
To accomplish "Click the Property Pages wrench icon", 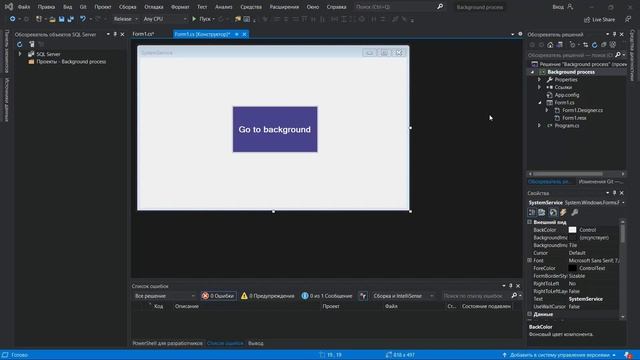I will tap(575, 212).
